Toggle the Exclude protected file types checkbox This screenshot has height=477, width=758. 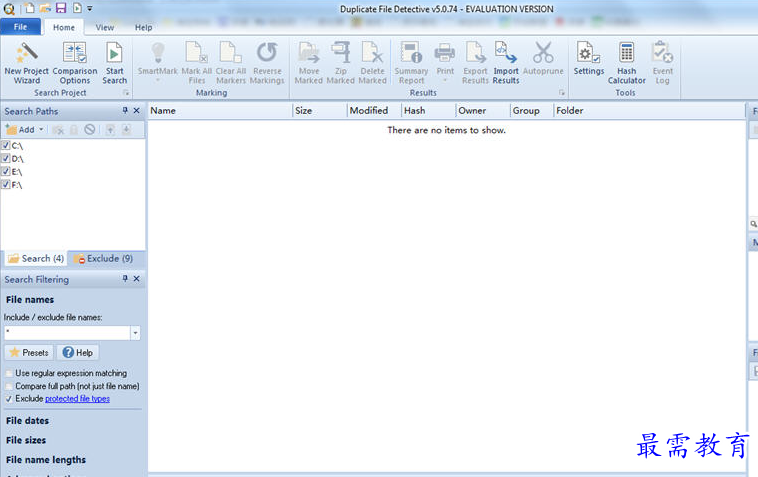tap(9, 399)
